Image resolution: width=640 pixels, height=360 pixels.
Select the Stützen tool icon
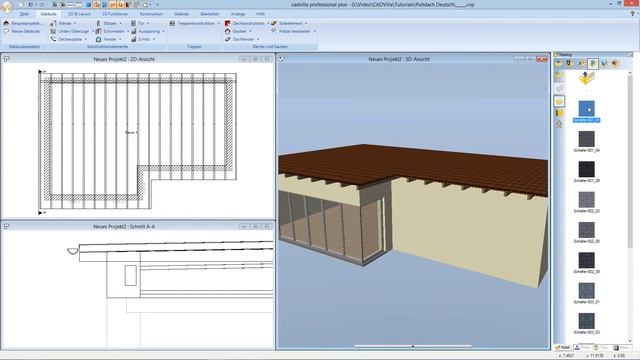tap(98, 23)
